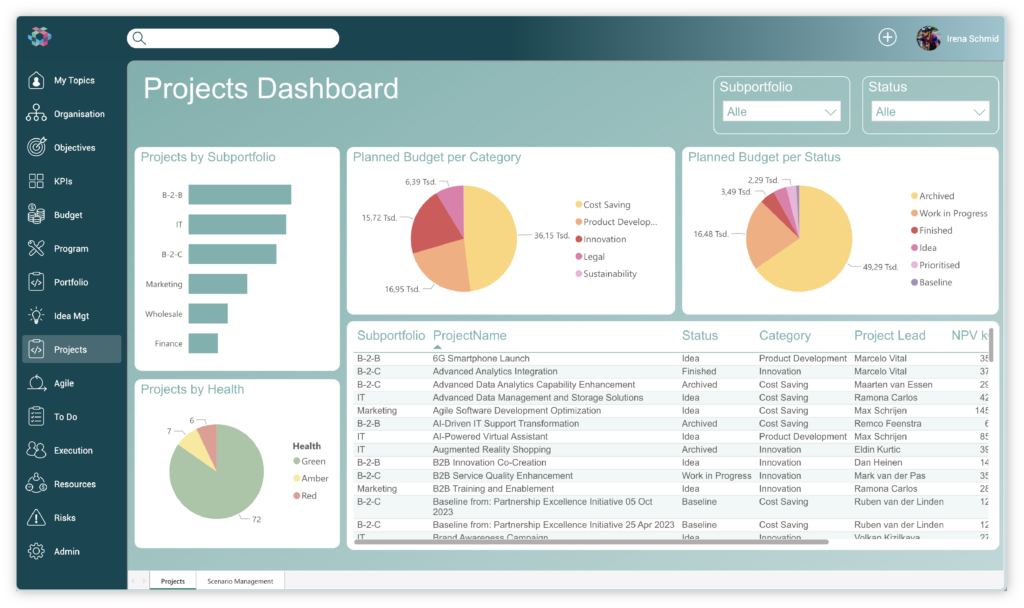Viewport: 1024px width, 608px height.
Task: Click the Objectives target icon
Action: click(36, 147)
